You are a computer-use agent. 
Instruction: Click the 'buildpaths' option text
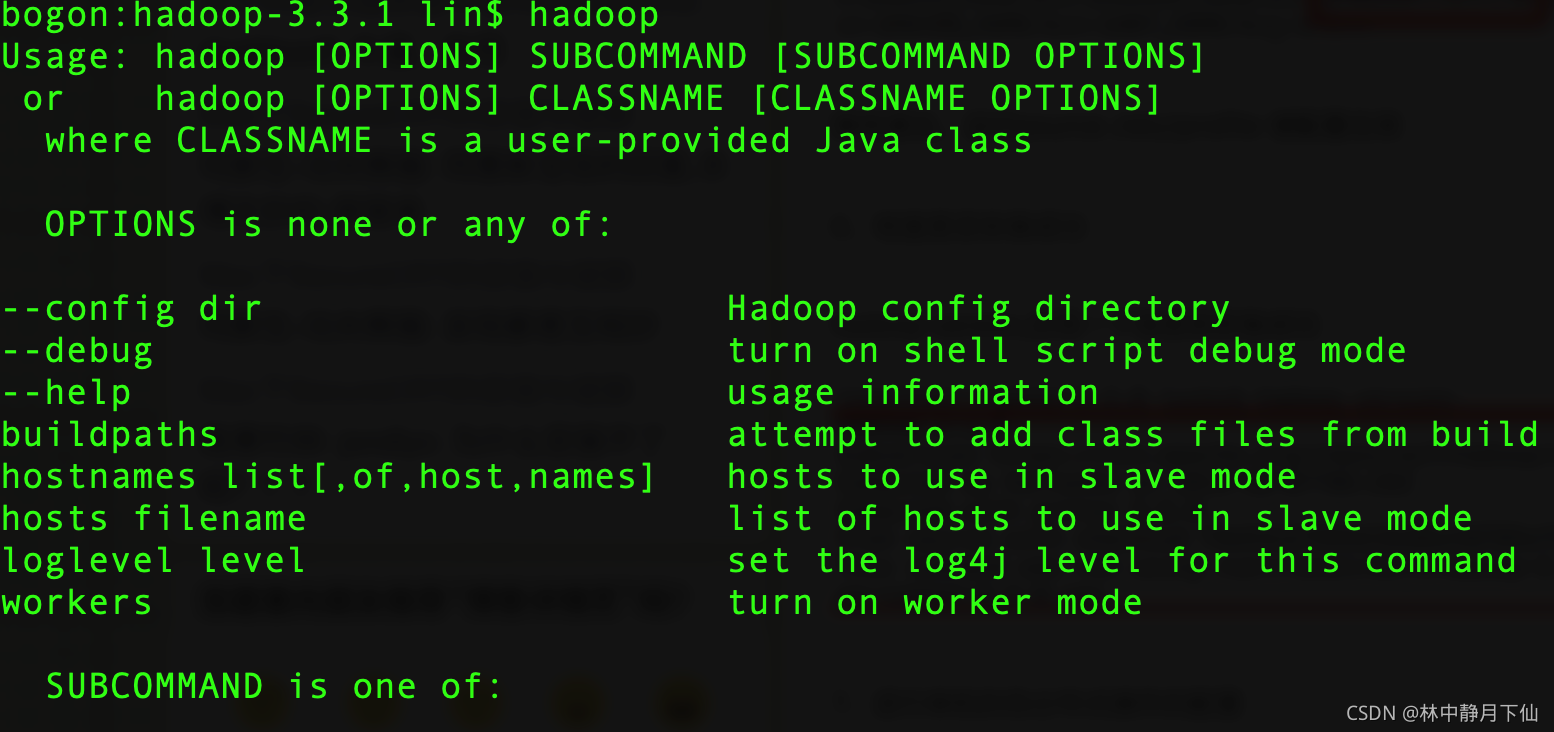(110, 435)
